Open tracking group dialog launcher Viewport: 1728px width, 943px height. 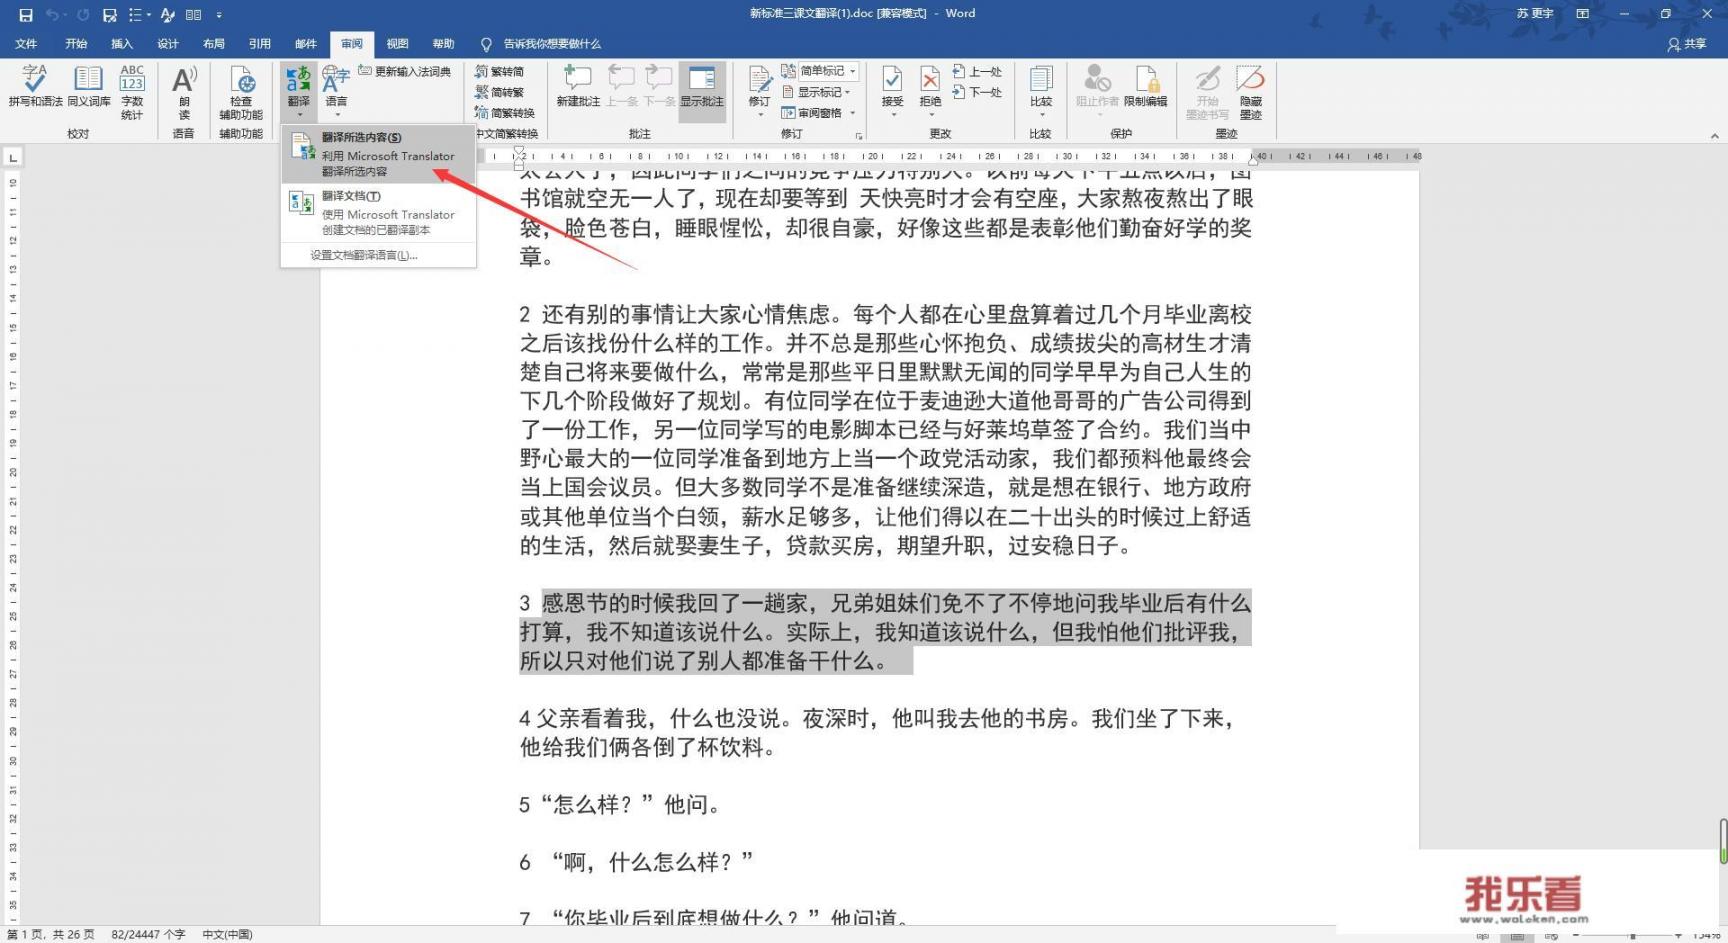(859, 135)
